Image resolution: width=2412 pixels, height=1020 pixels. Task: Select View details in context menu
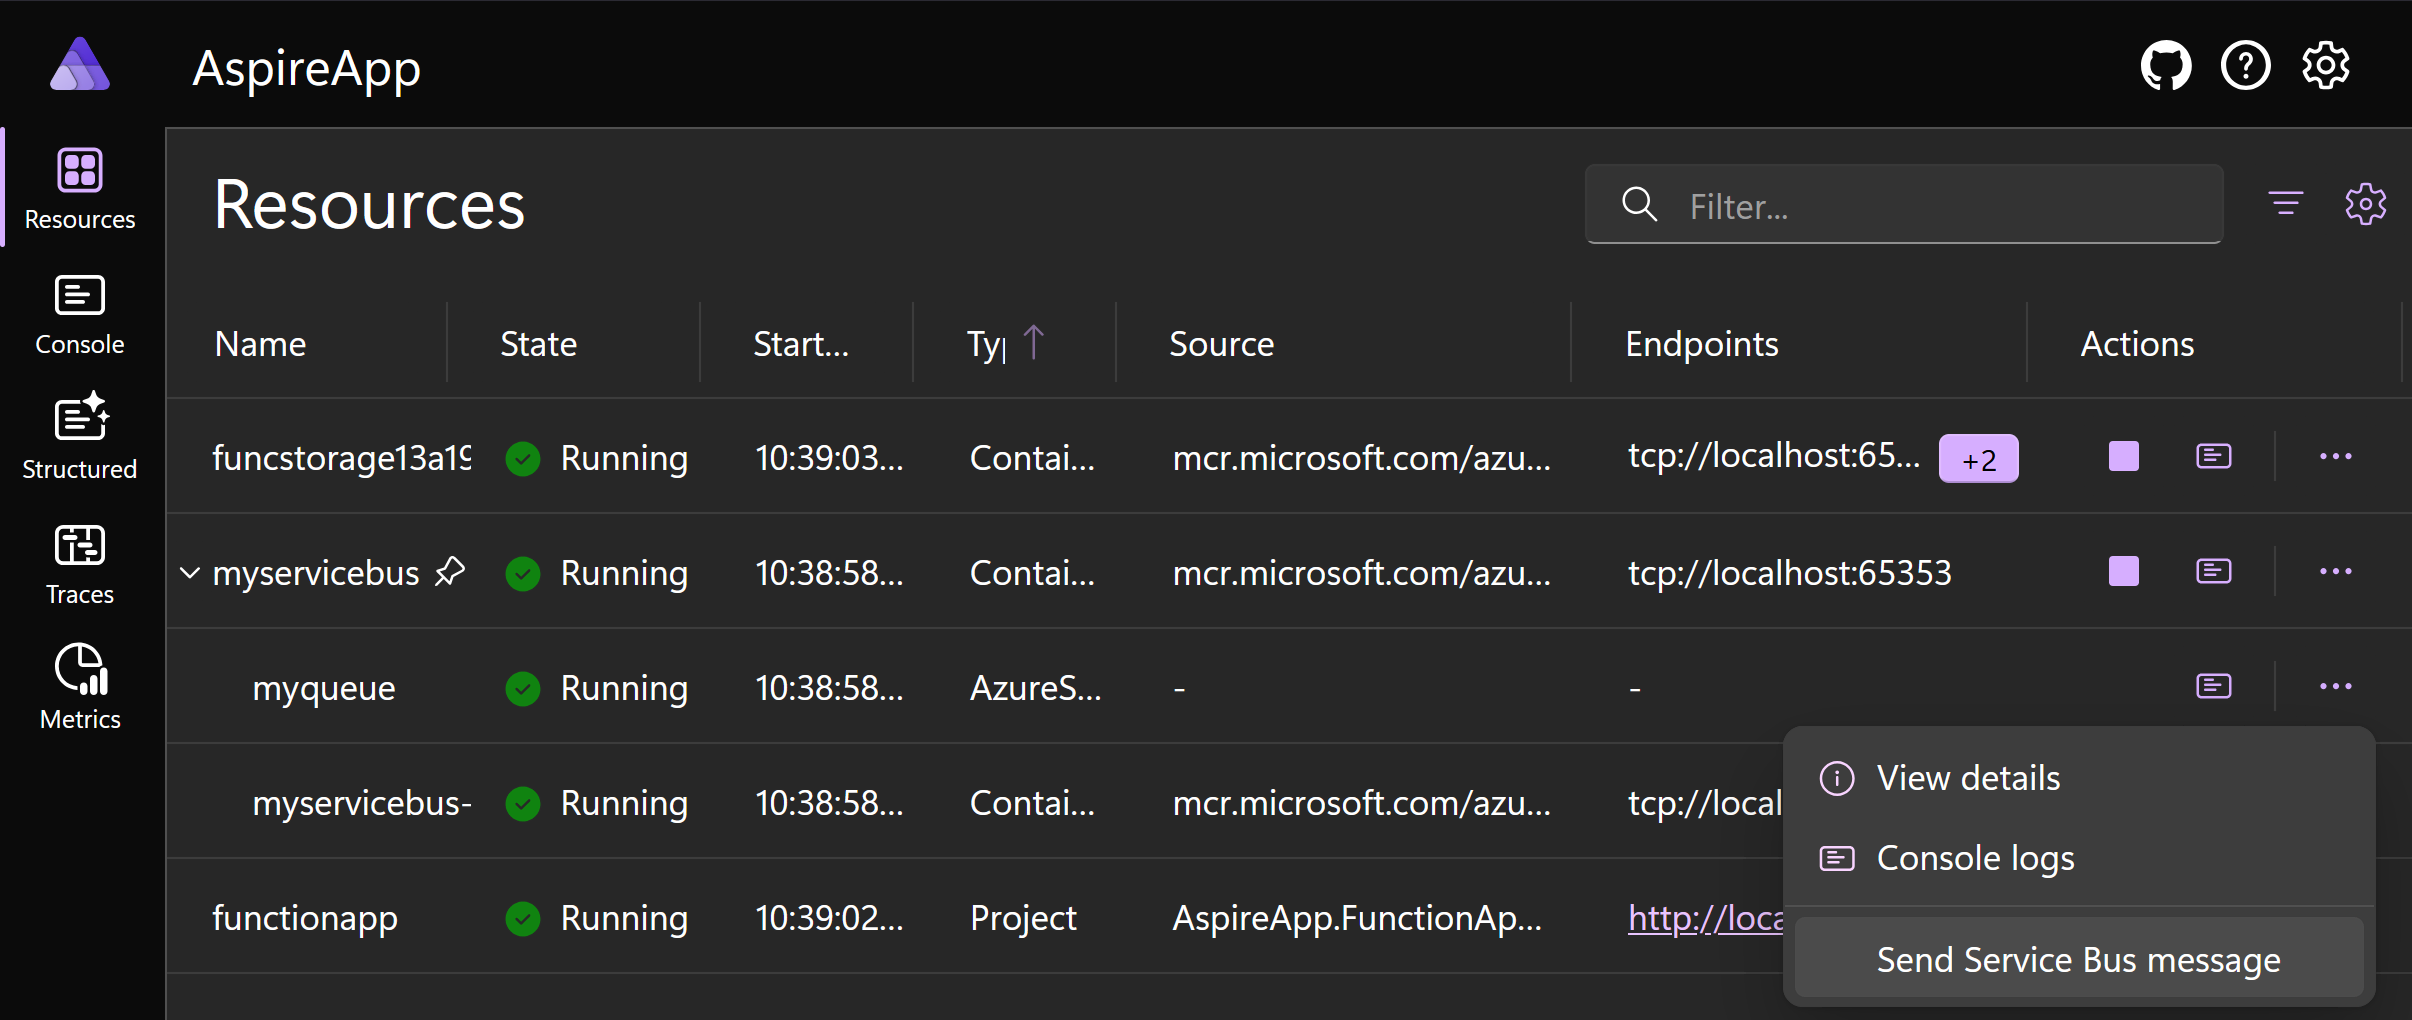(2079, 778)
